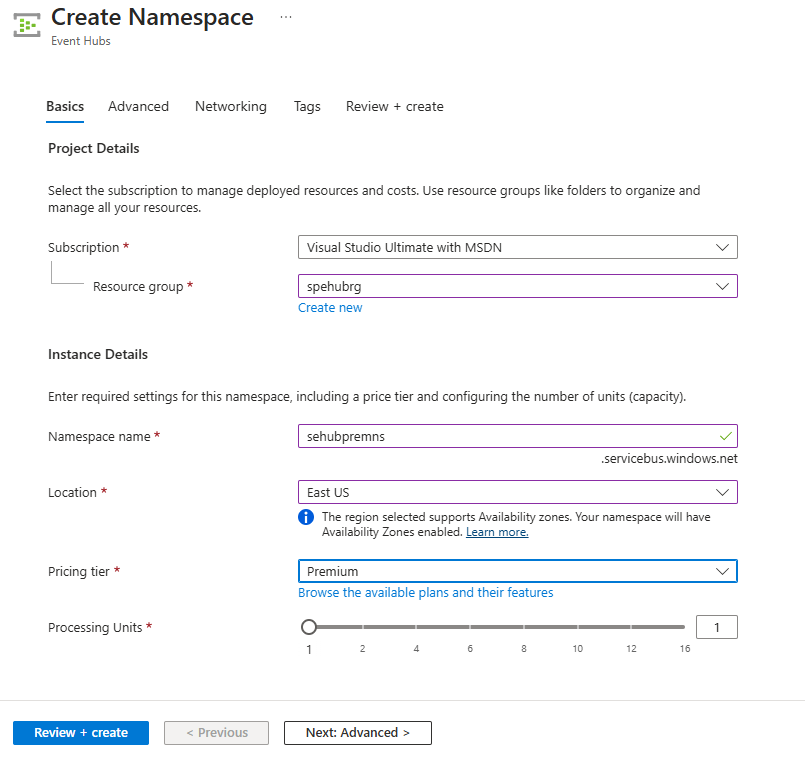Click the Create new resource group link
The height and width of the screenshot is (757, 805).
[x=330, y=308]
